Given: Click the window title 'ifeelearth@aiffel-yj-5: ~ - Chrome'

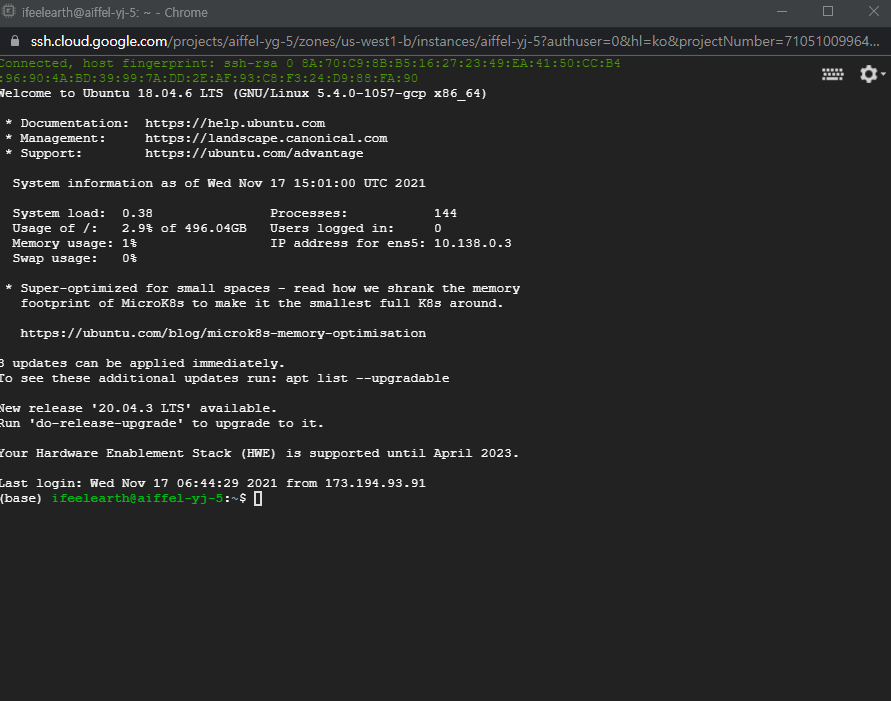Looking at the screenshot, I should coord(114,12).
